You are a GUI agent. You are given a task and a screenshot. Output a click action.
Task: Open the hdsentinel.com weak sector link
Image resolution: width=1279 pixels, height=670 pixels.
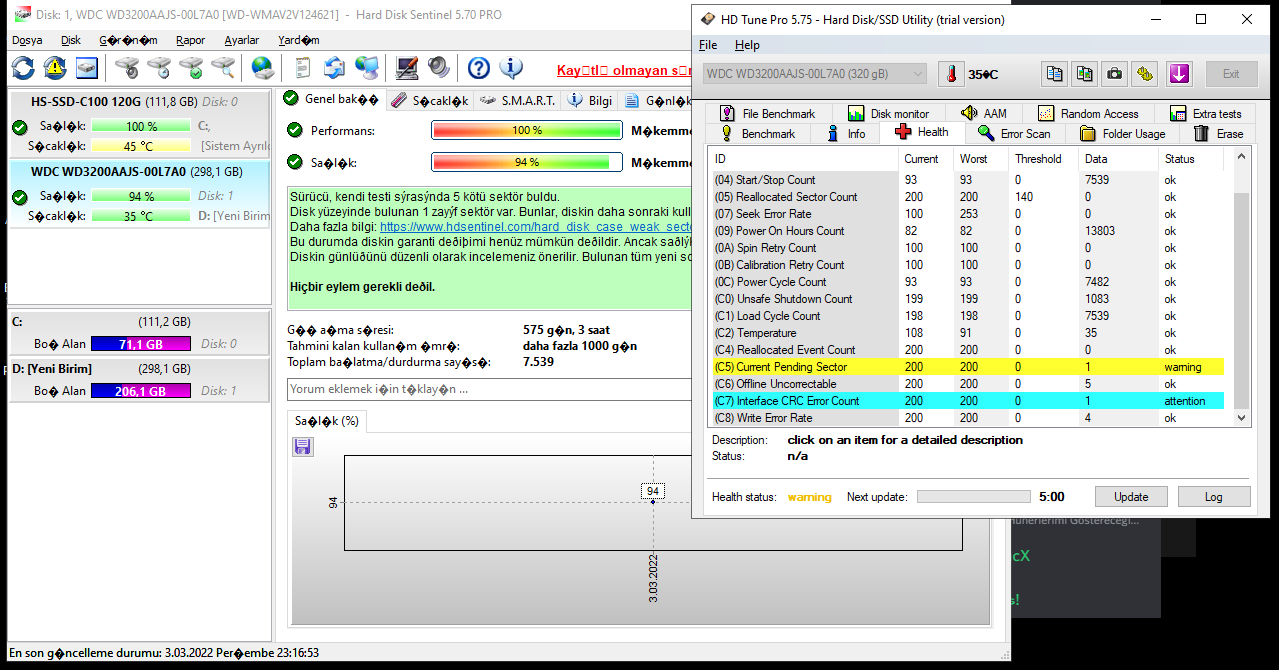(536, 228)
